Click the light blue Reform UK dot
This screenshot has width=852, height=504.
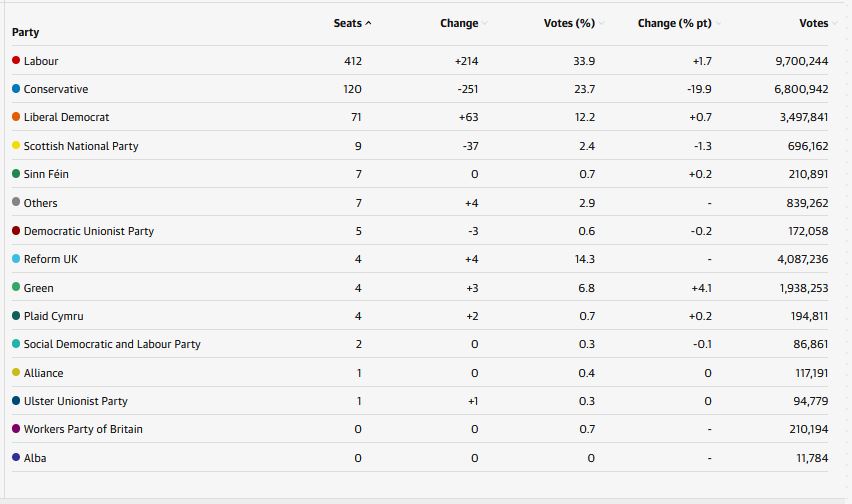(x=16, y=259)
